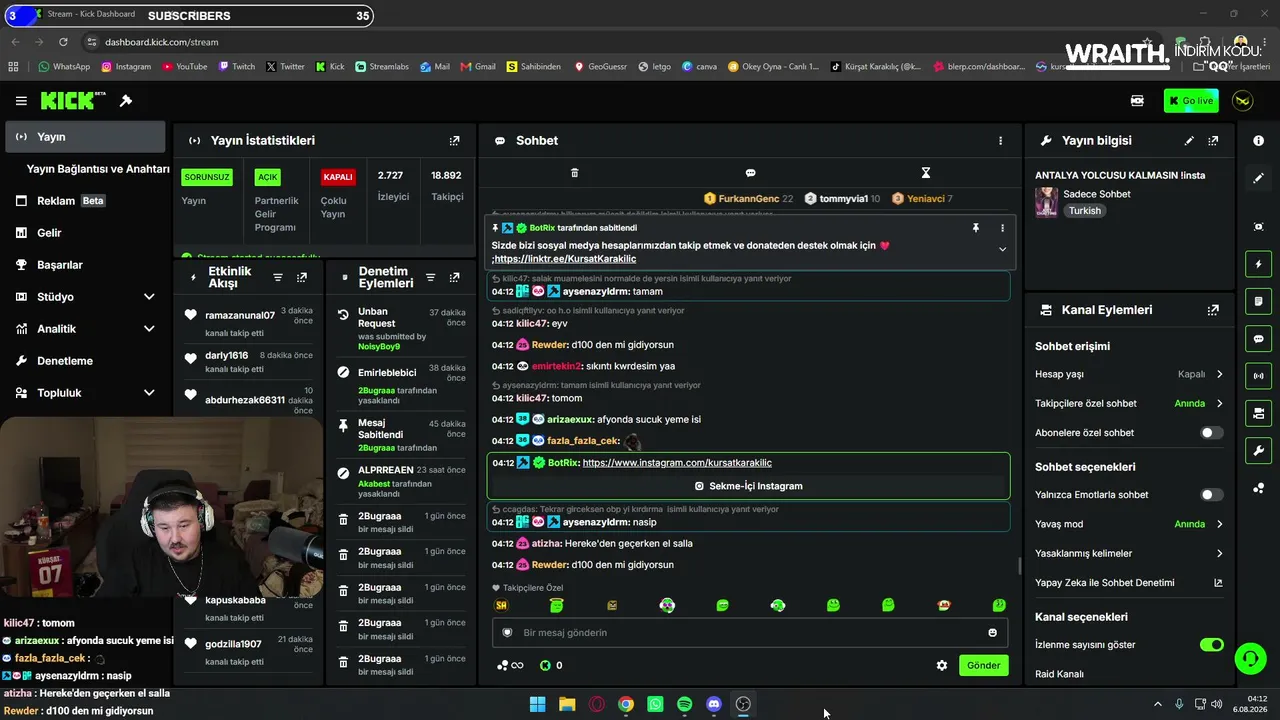Click the chat bubble icon in the right sidebar
The width and height of the screenshot is (1280, 720).
click(1258, 339)
